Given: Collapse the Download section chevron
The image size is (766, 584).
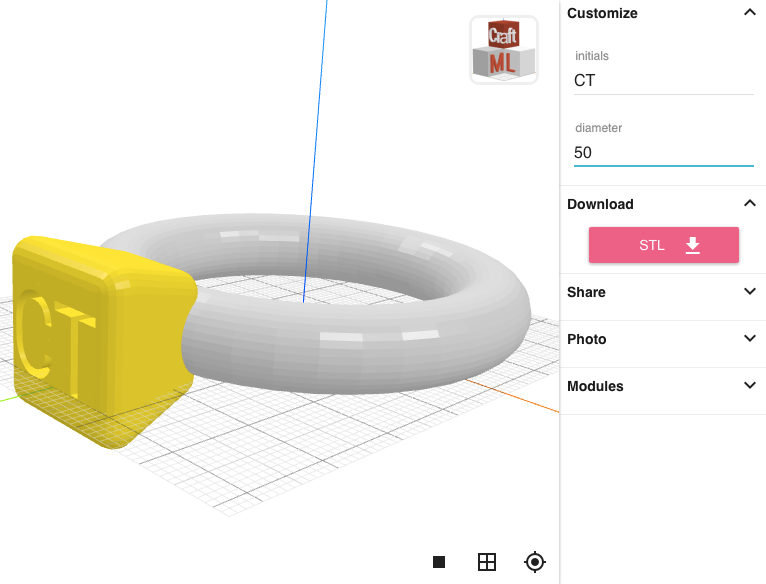Looking at the screenshot, I should coord(750,203).
